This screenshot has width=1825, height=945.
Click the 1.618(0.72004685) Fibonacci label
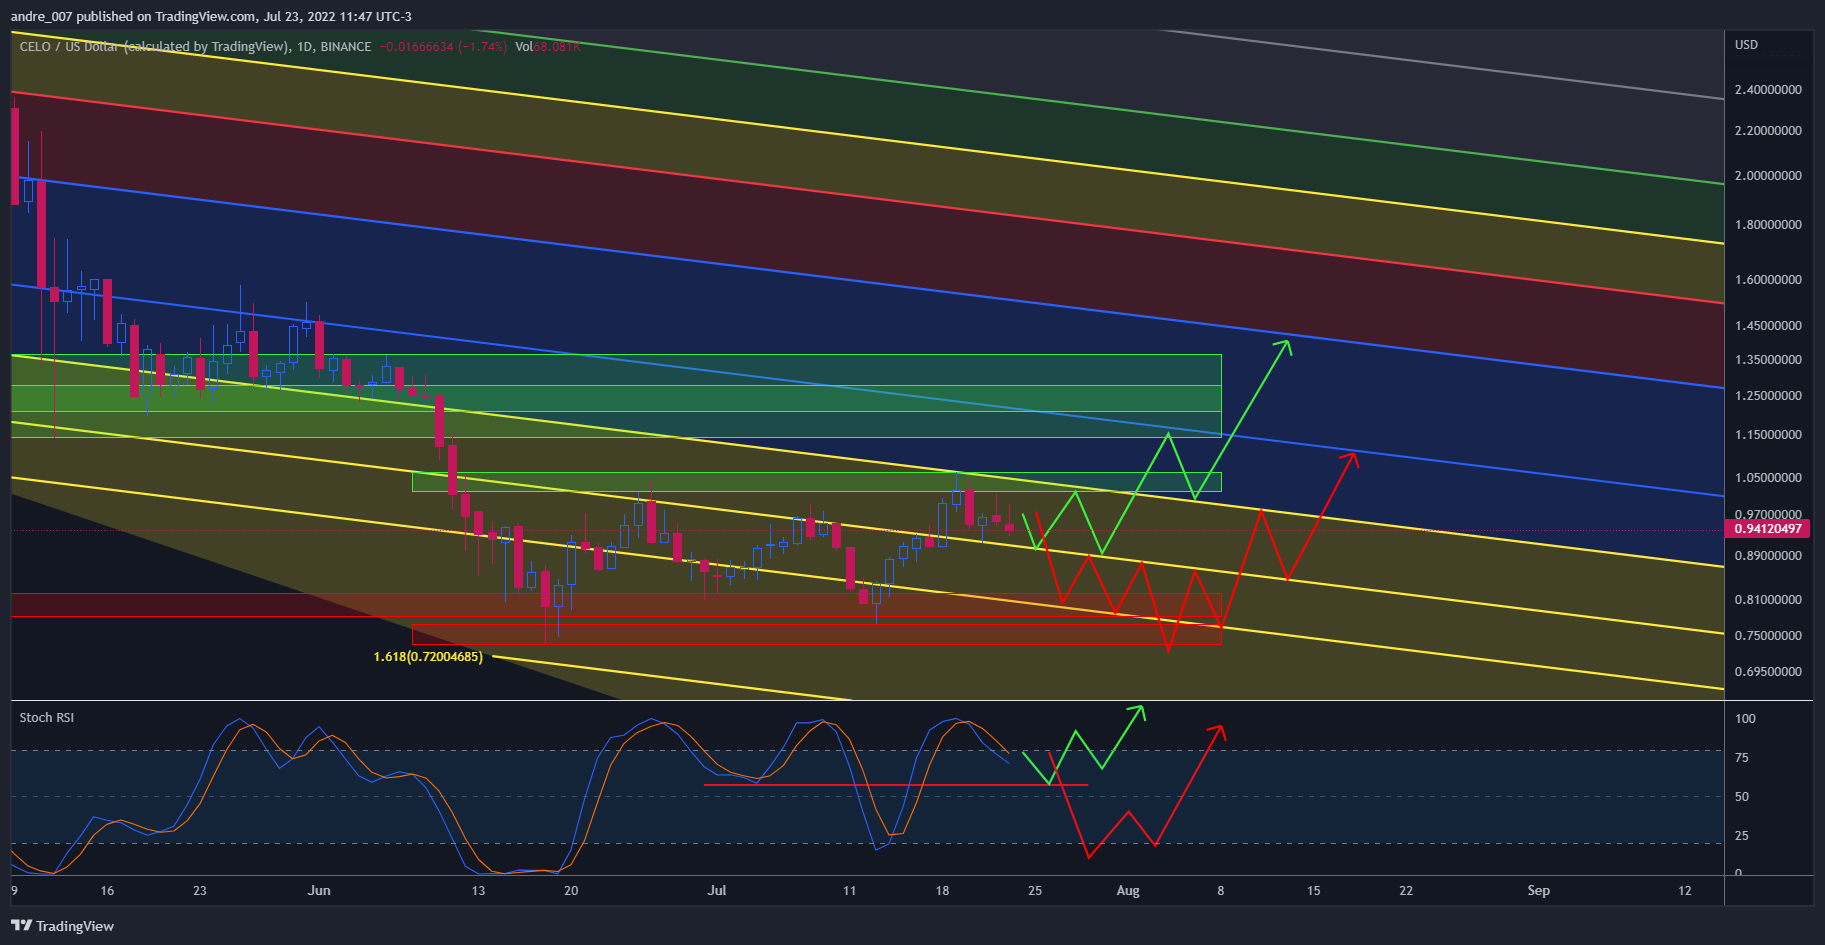[428, 657]
